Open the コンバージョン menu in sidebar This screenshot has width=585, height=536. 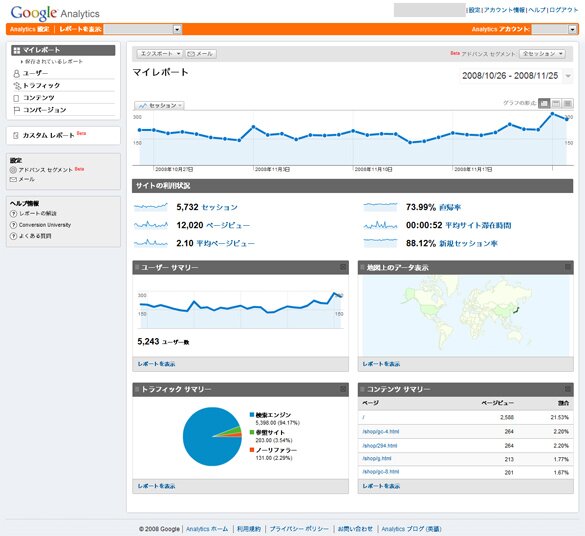(44, 110)
